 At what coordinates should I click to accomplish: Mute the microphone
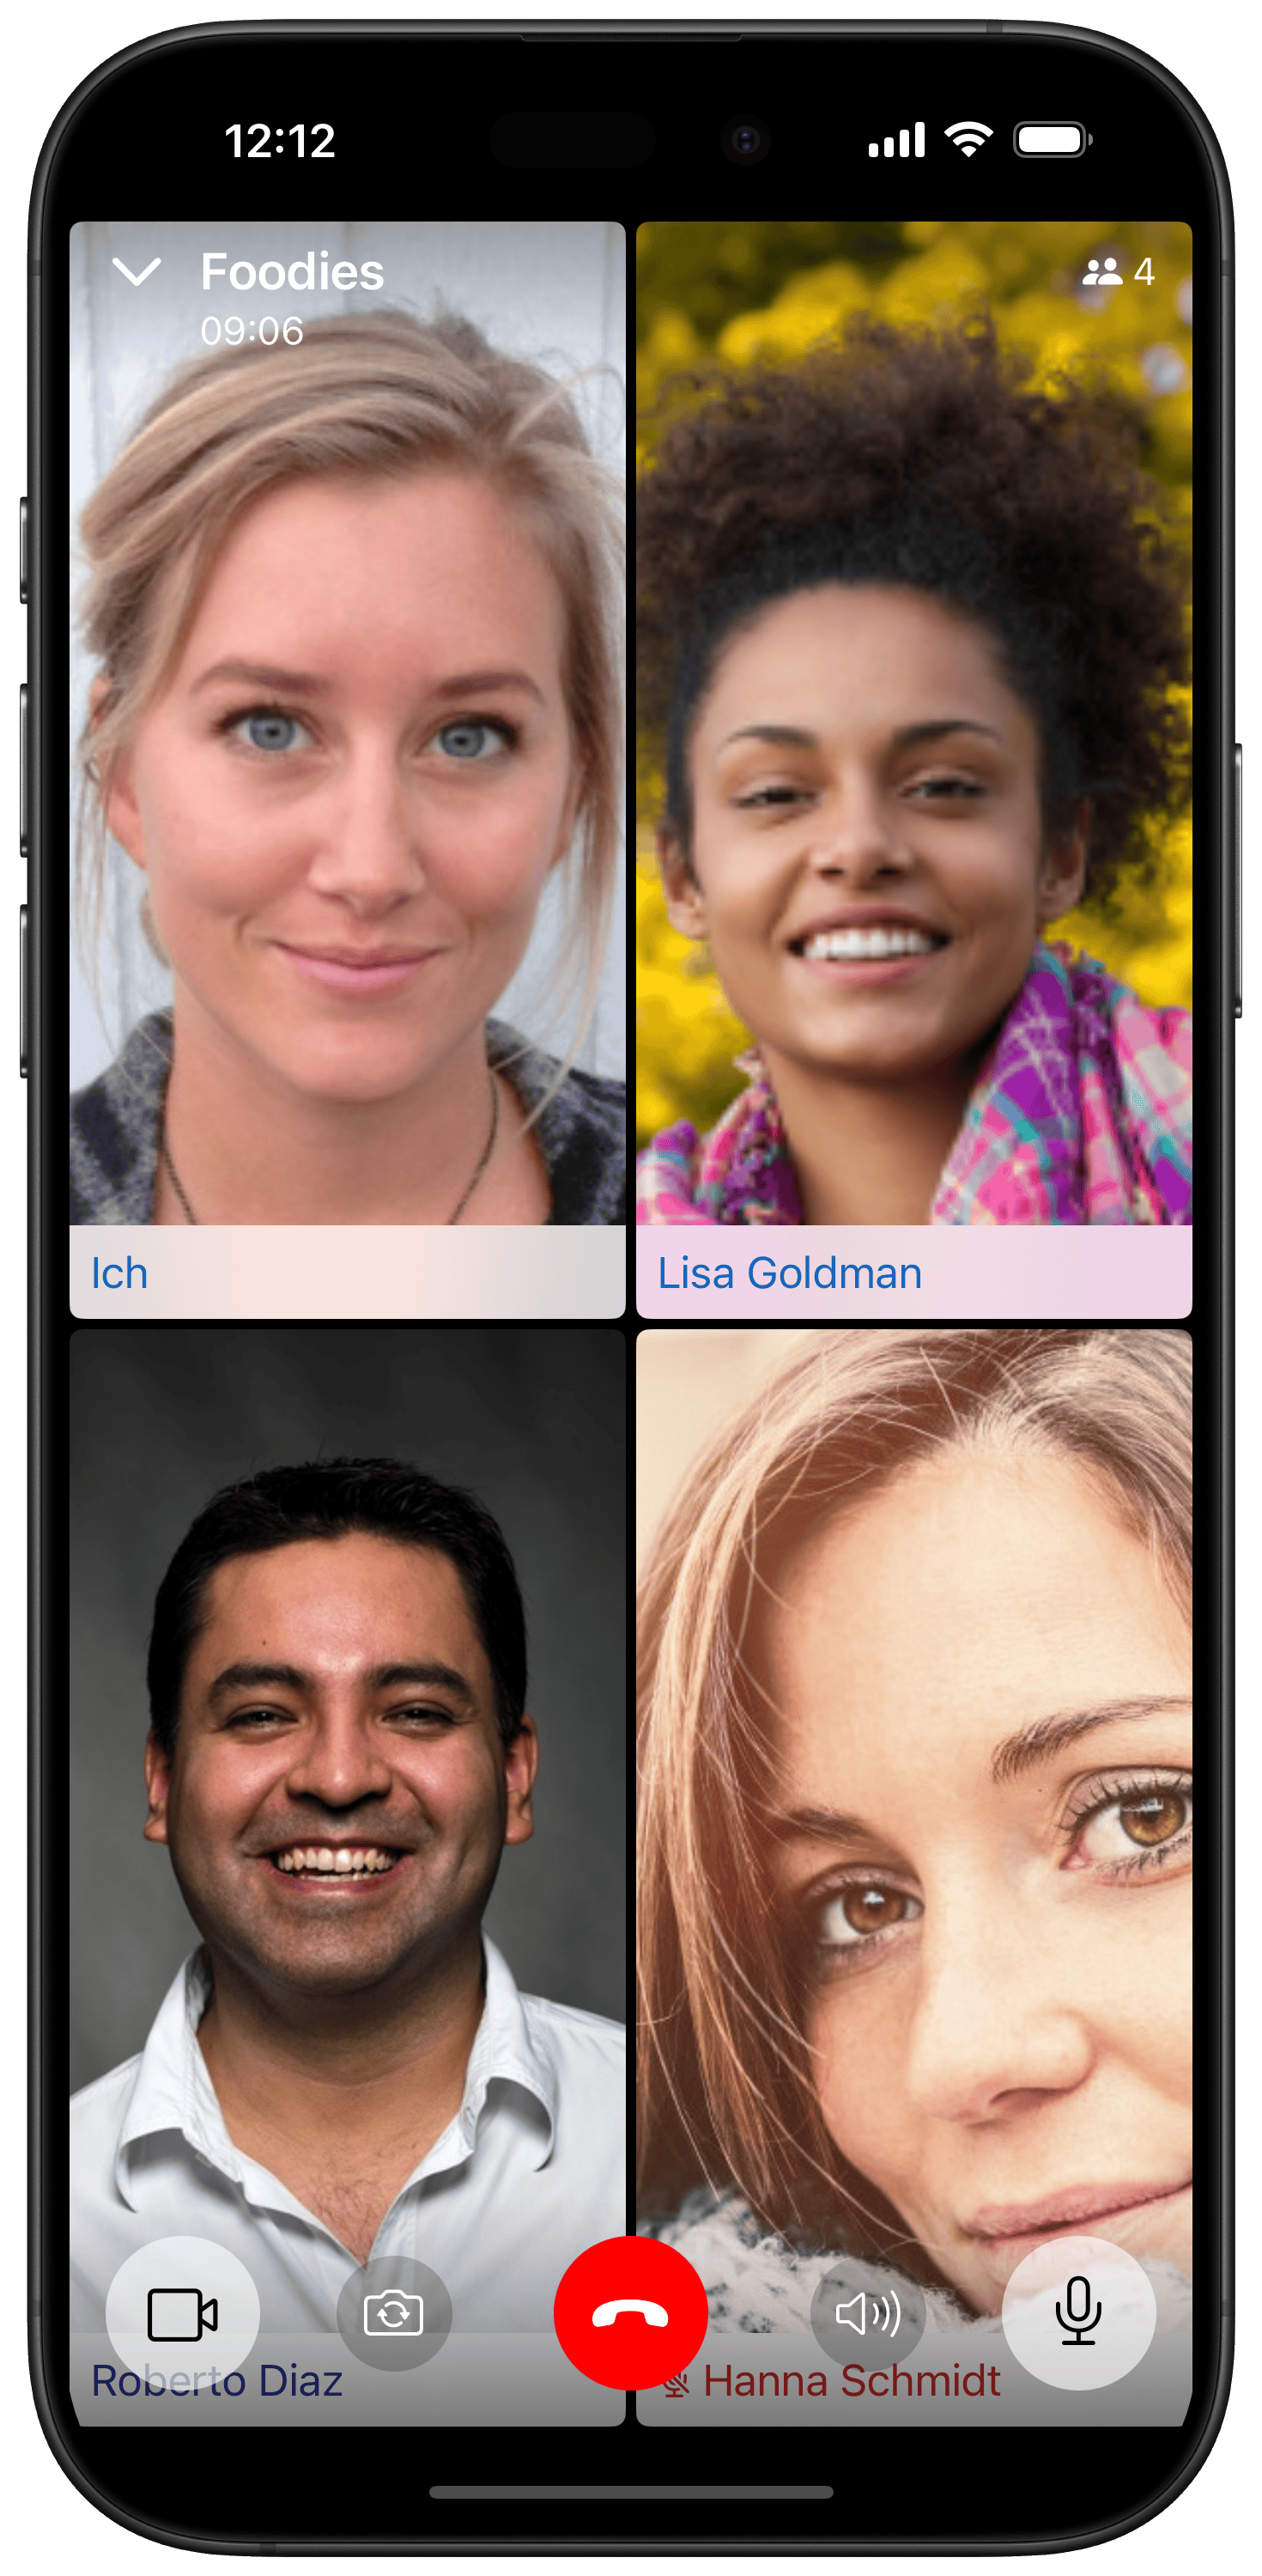click(x=1079, y=2314)
